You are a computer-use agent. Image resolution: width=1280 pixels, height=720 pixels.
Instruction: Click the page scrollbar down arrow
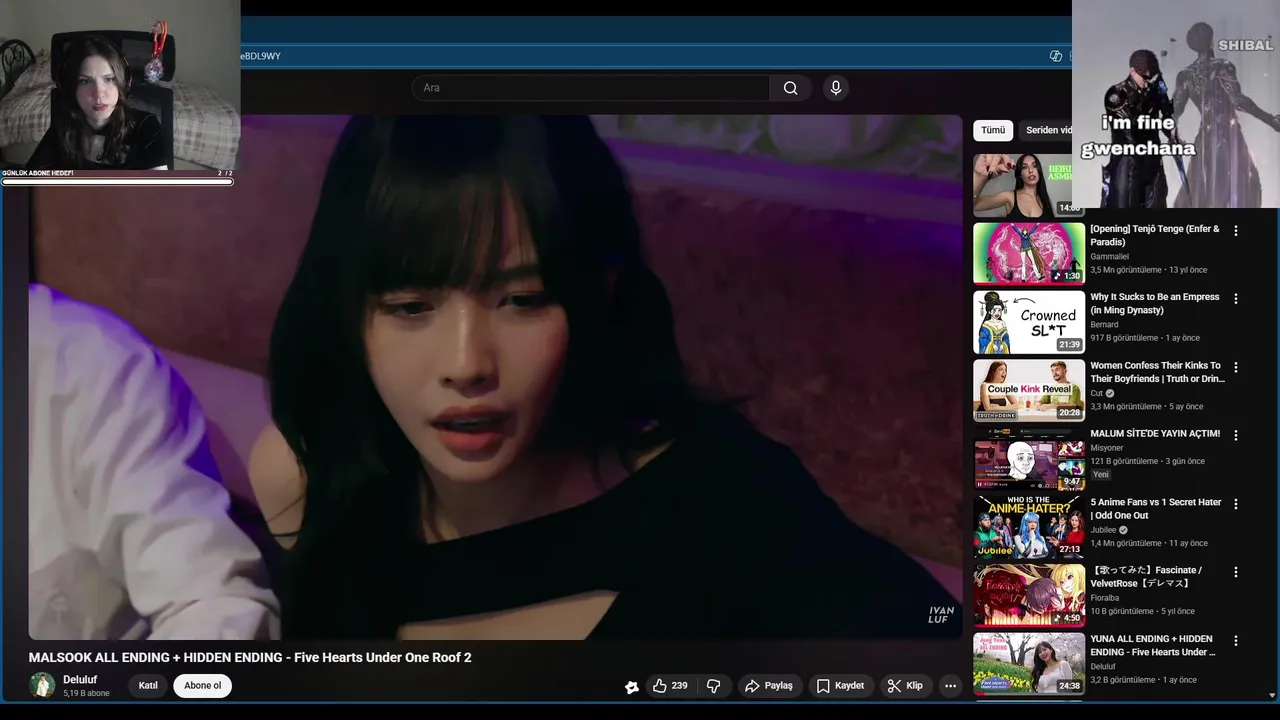pos(1273,694)
